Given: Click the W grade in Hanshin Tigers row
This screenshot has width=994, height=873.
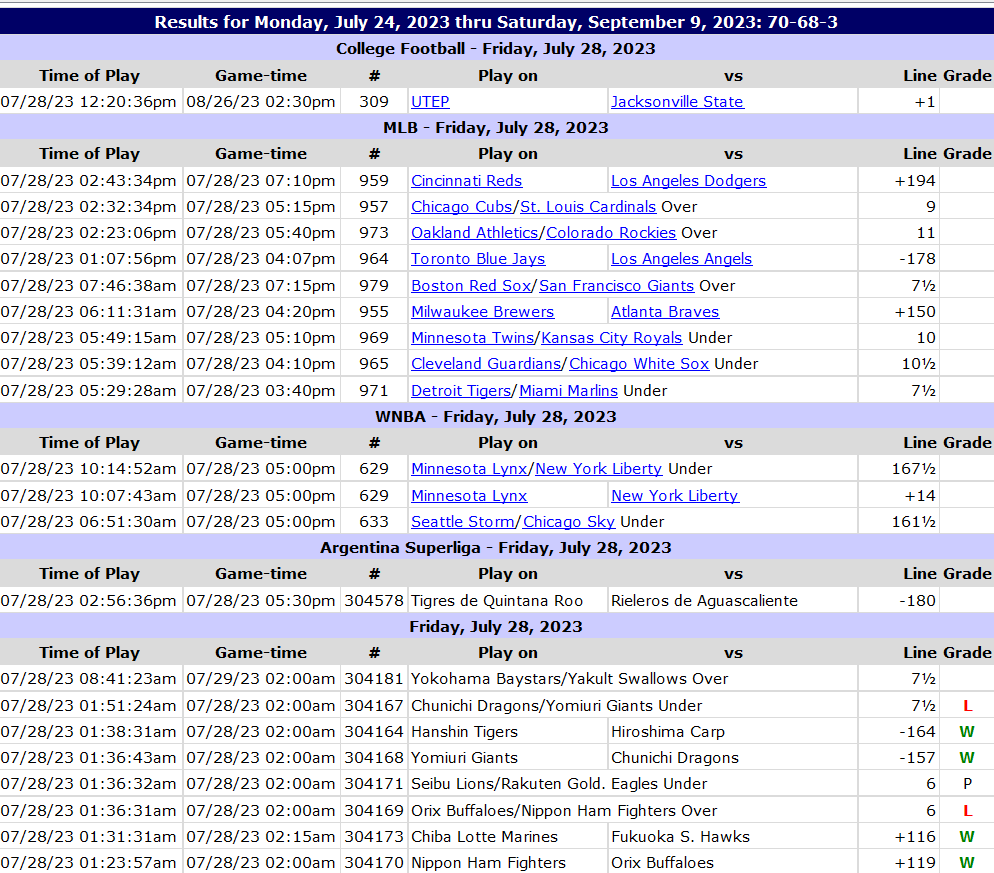Looking at the screenshot, I should (967, 732).
